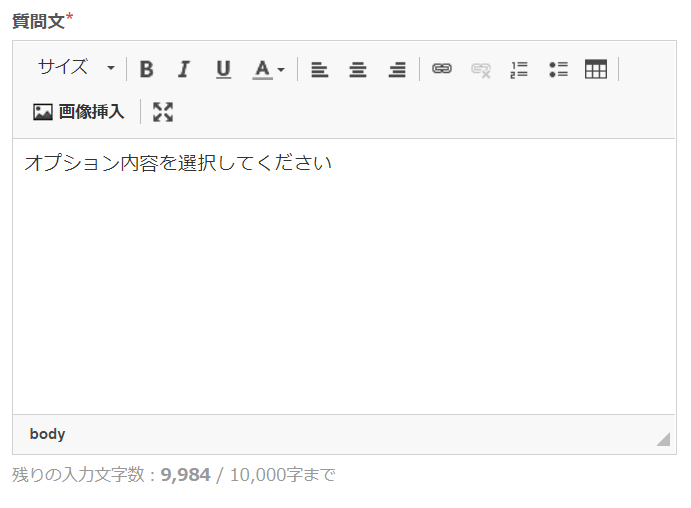The width and height of the screenshot is (691, 508).
Task: Maximize the editor with the fullscreen icon
Action: 163,112
